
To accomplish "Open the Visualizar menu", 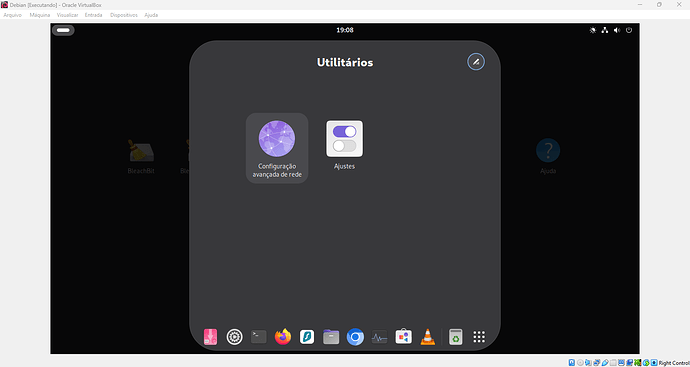I will [67, 15].
